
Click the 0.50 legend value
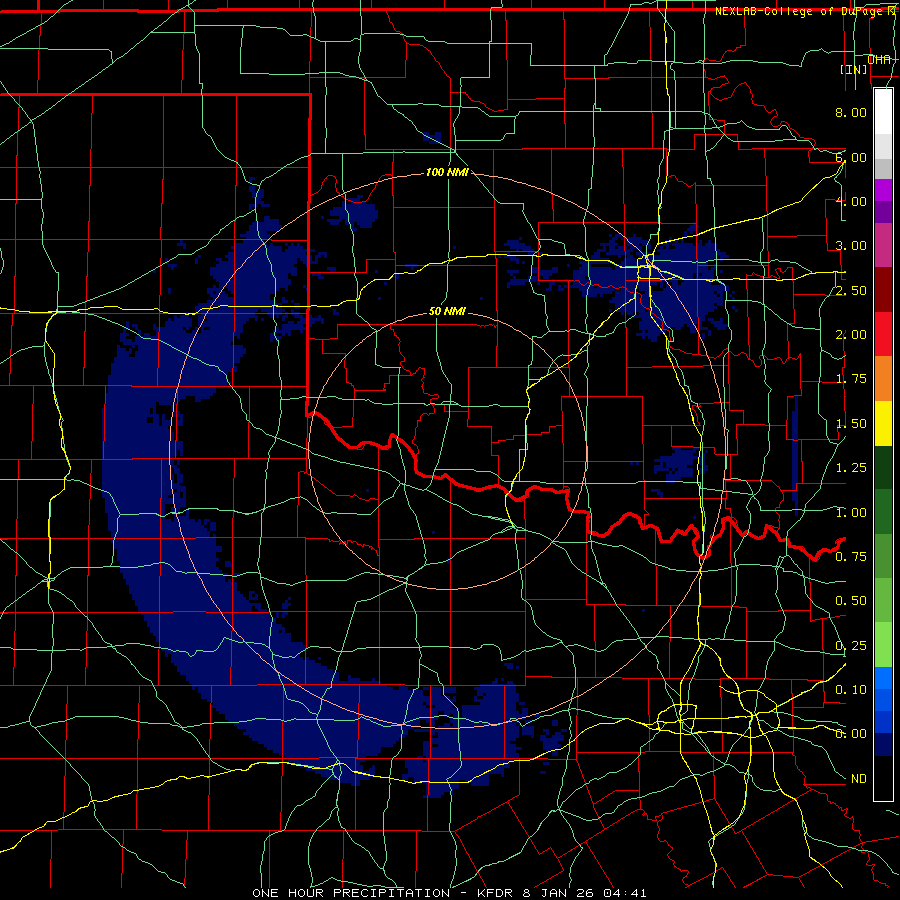[851, 601]
